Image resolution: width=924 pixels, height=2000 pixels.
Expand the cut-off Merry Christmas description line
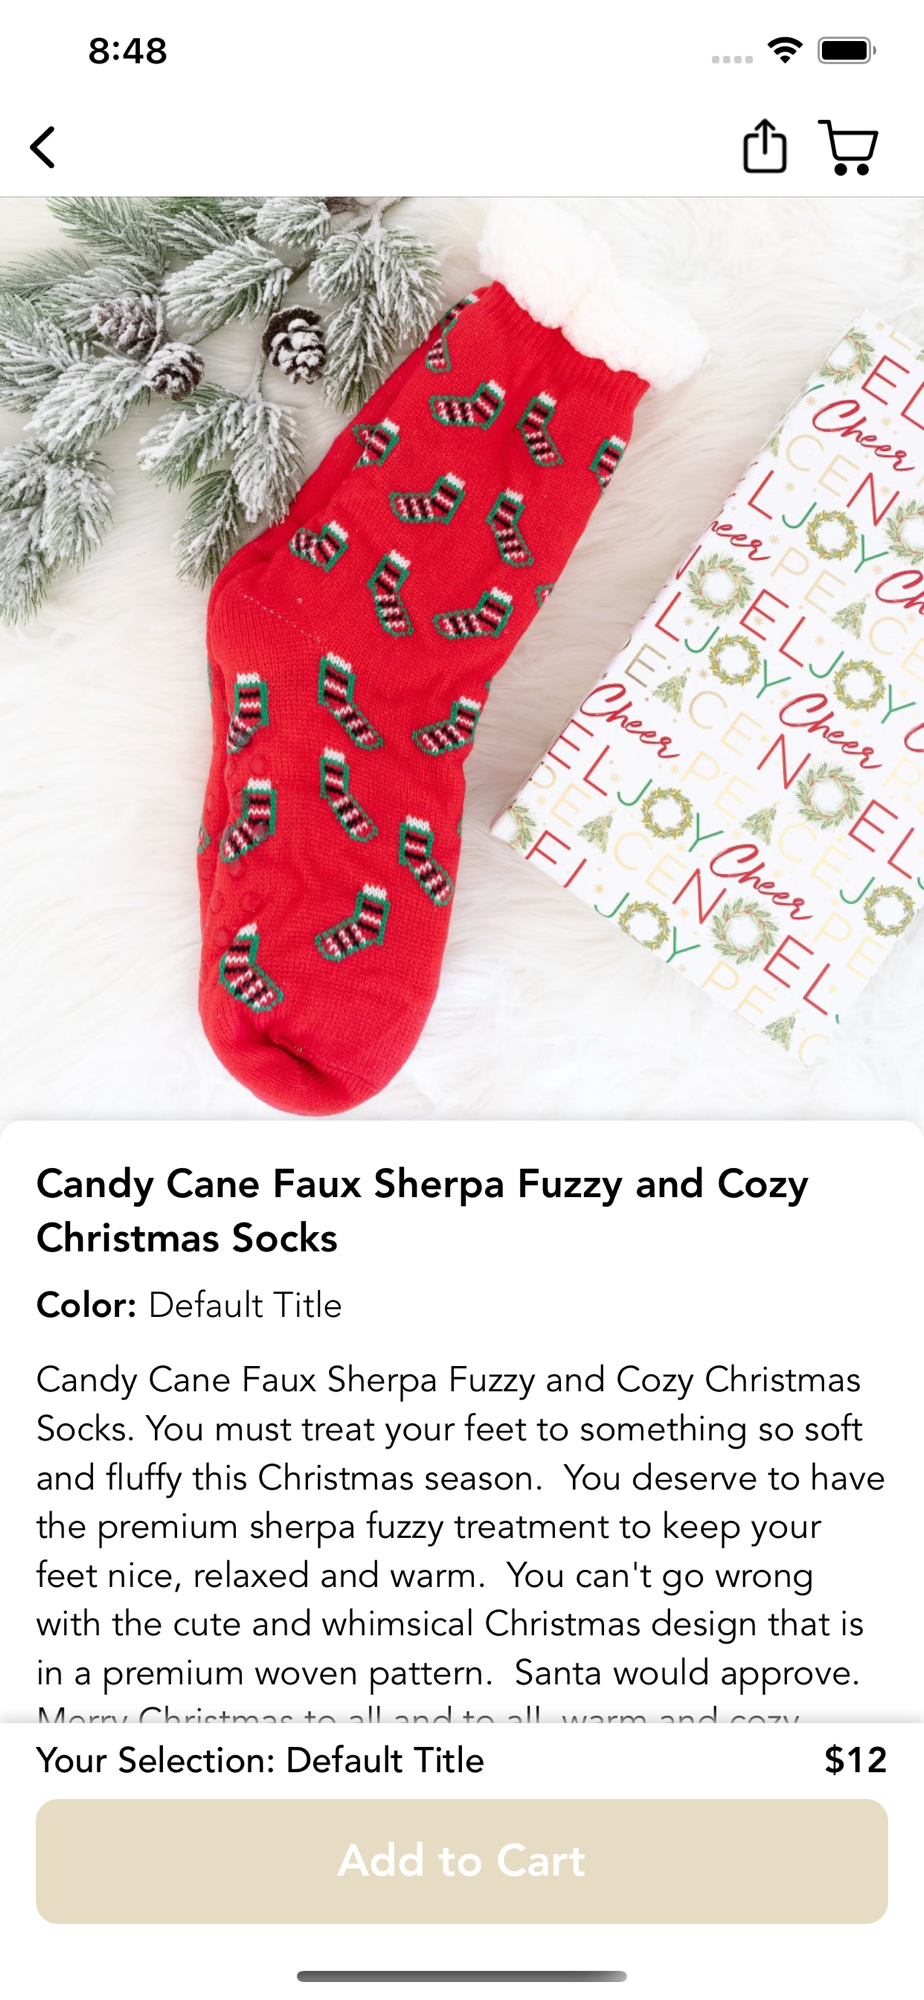point(418,1714)
